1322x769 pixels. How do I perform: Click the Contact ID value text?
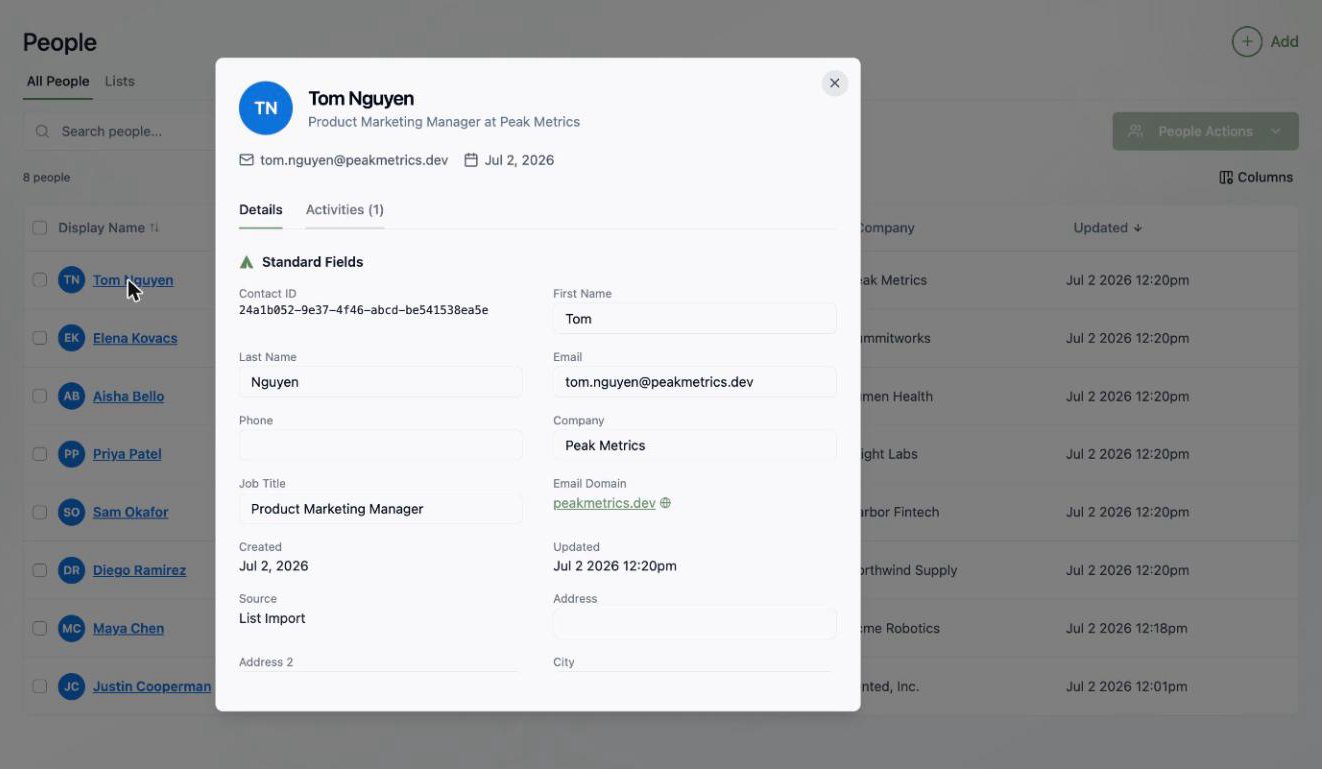(363, 310)
